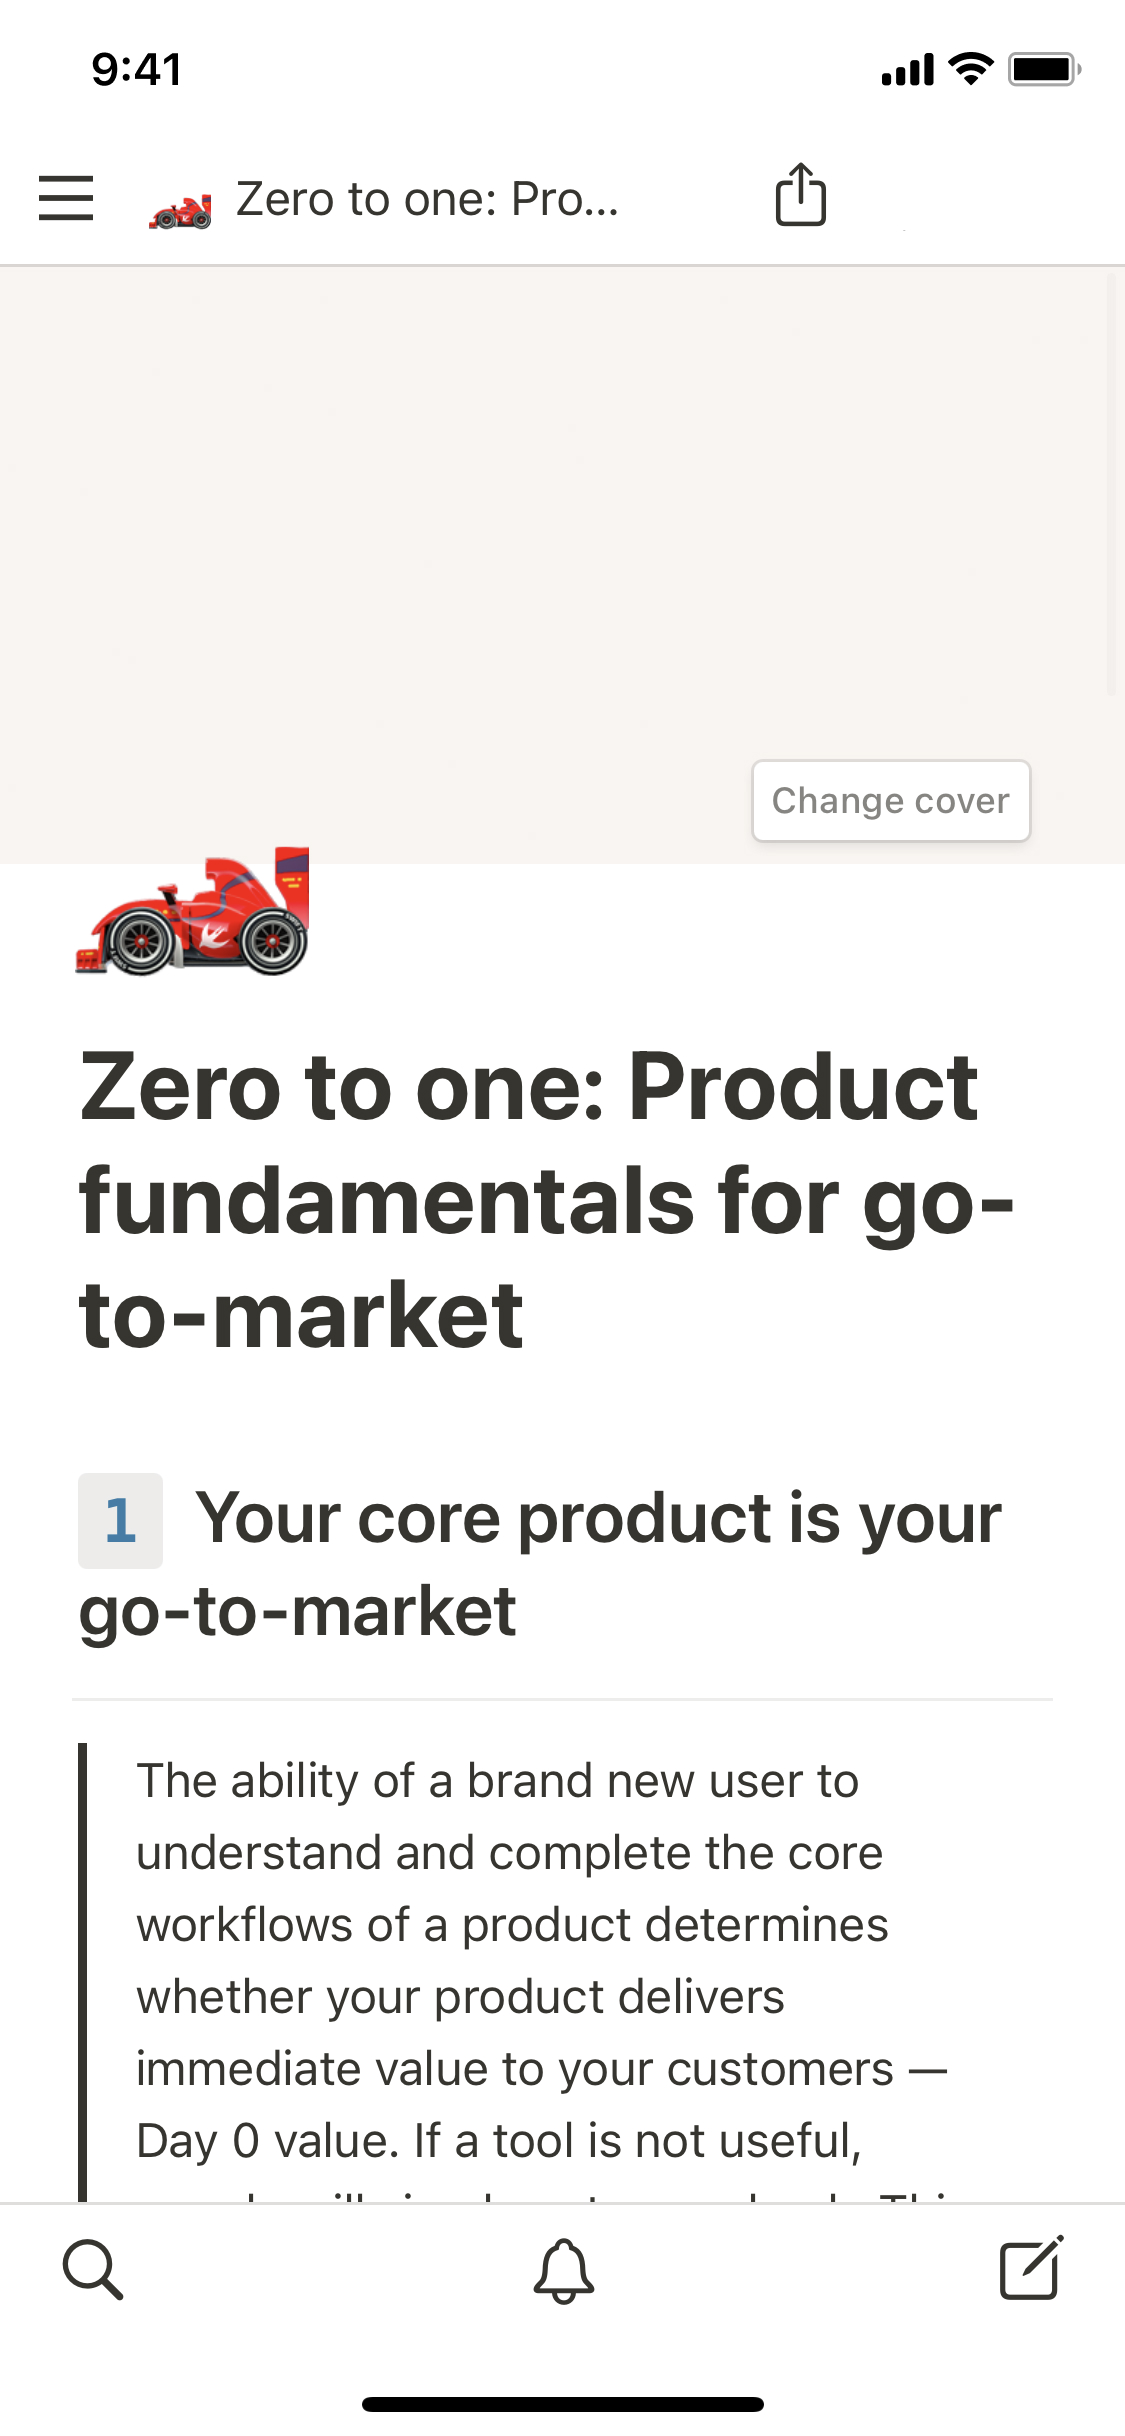Tap the home indicator bar

coord(562,2404)
